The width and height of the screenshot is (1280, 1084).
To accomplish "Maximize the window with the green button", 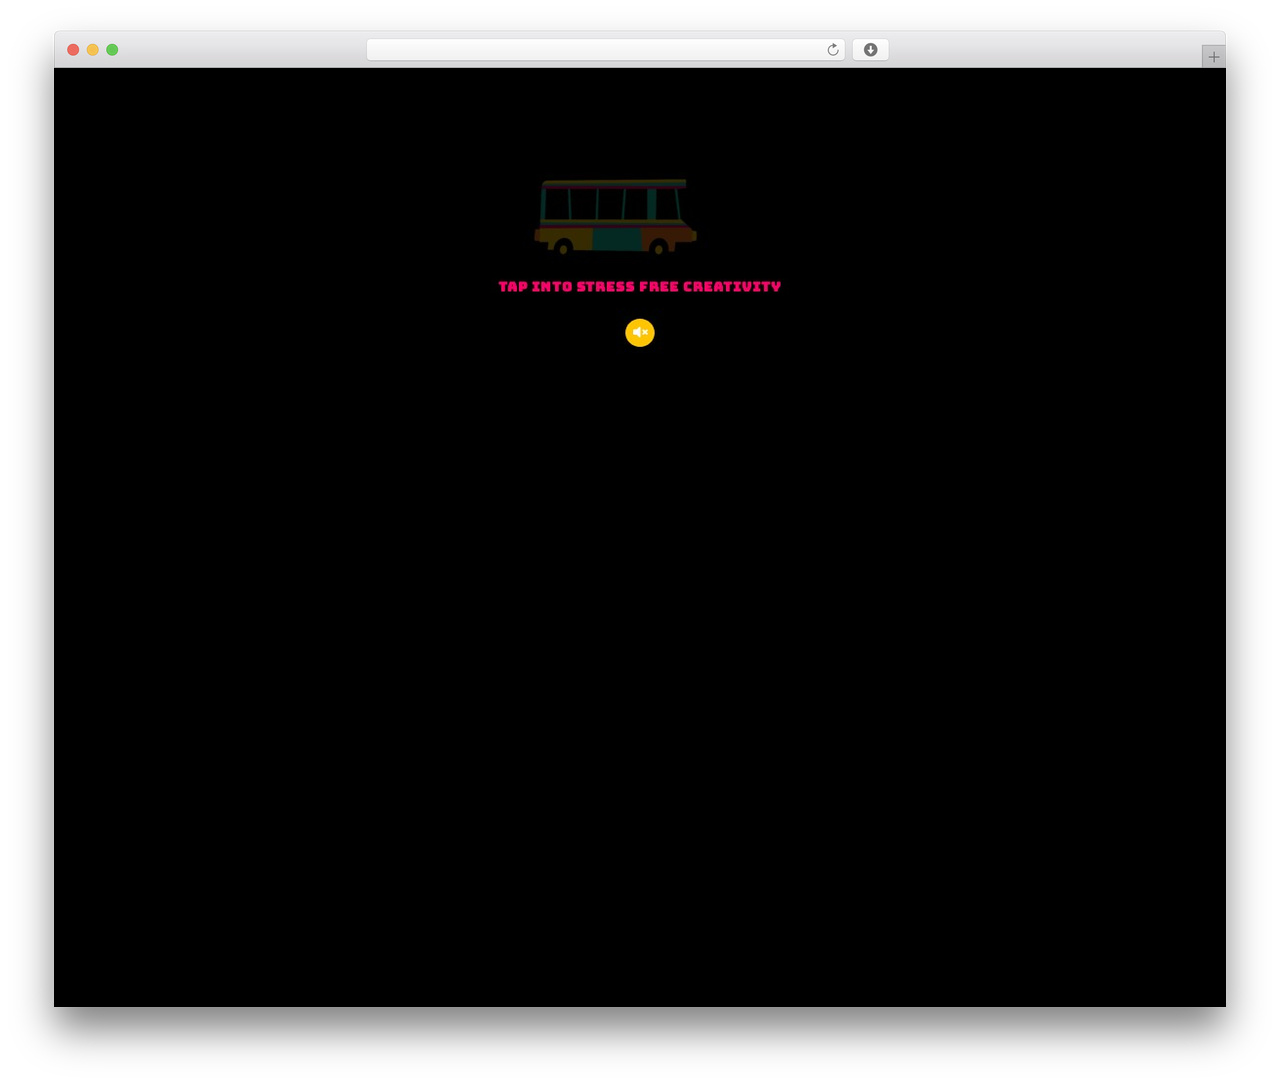I will (112, 50).
